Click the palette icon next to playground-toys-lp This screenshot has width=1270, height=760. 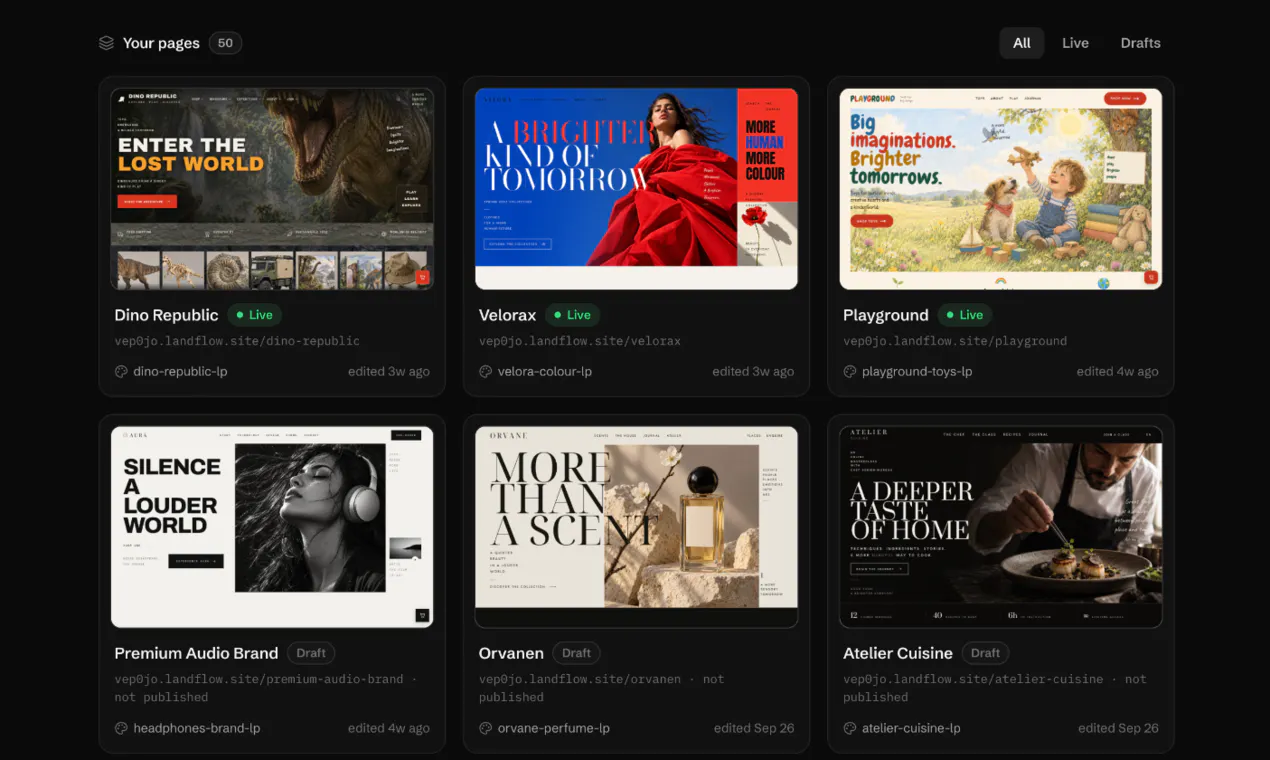coord(850,371)
